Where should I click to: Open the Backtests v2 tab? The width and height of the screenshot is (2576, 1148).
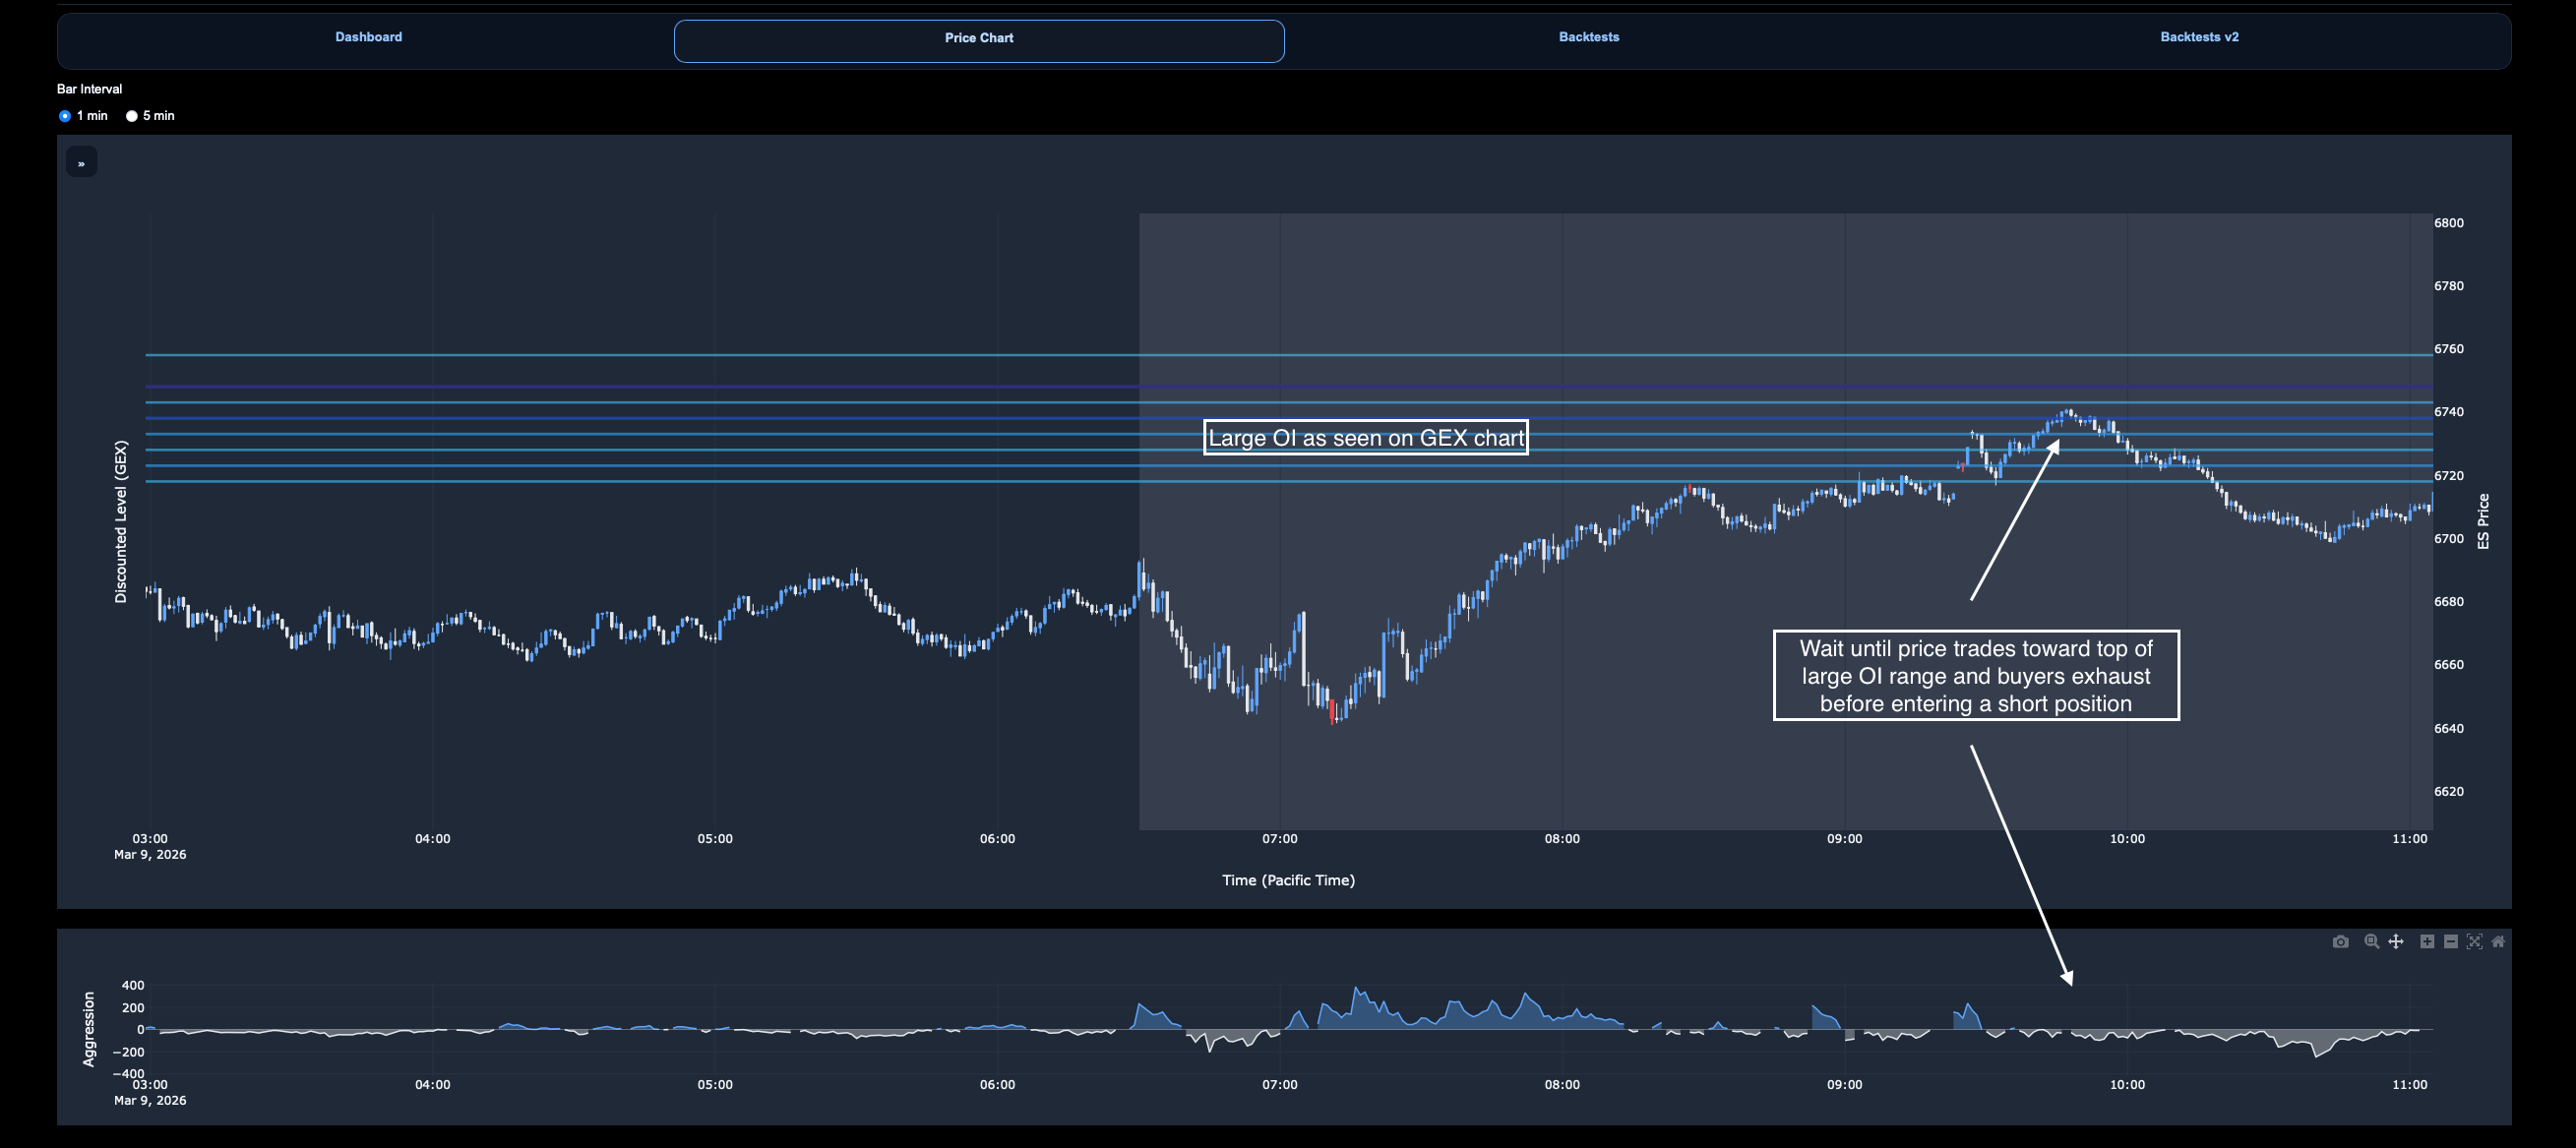pos(2198,37)
